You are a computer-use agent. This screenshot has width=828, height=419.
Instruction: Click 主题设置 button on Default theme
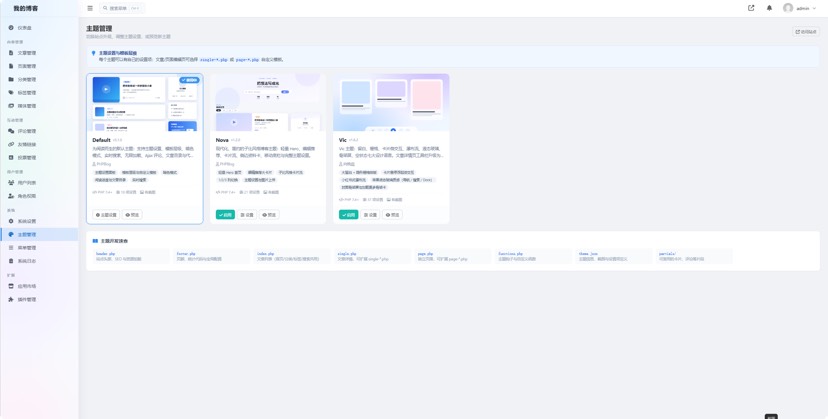click(x=106, y=215)
